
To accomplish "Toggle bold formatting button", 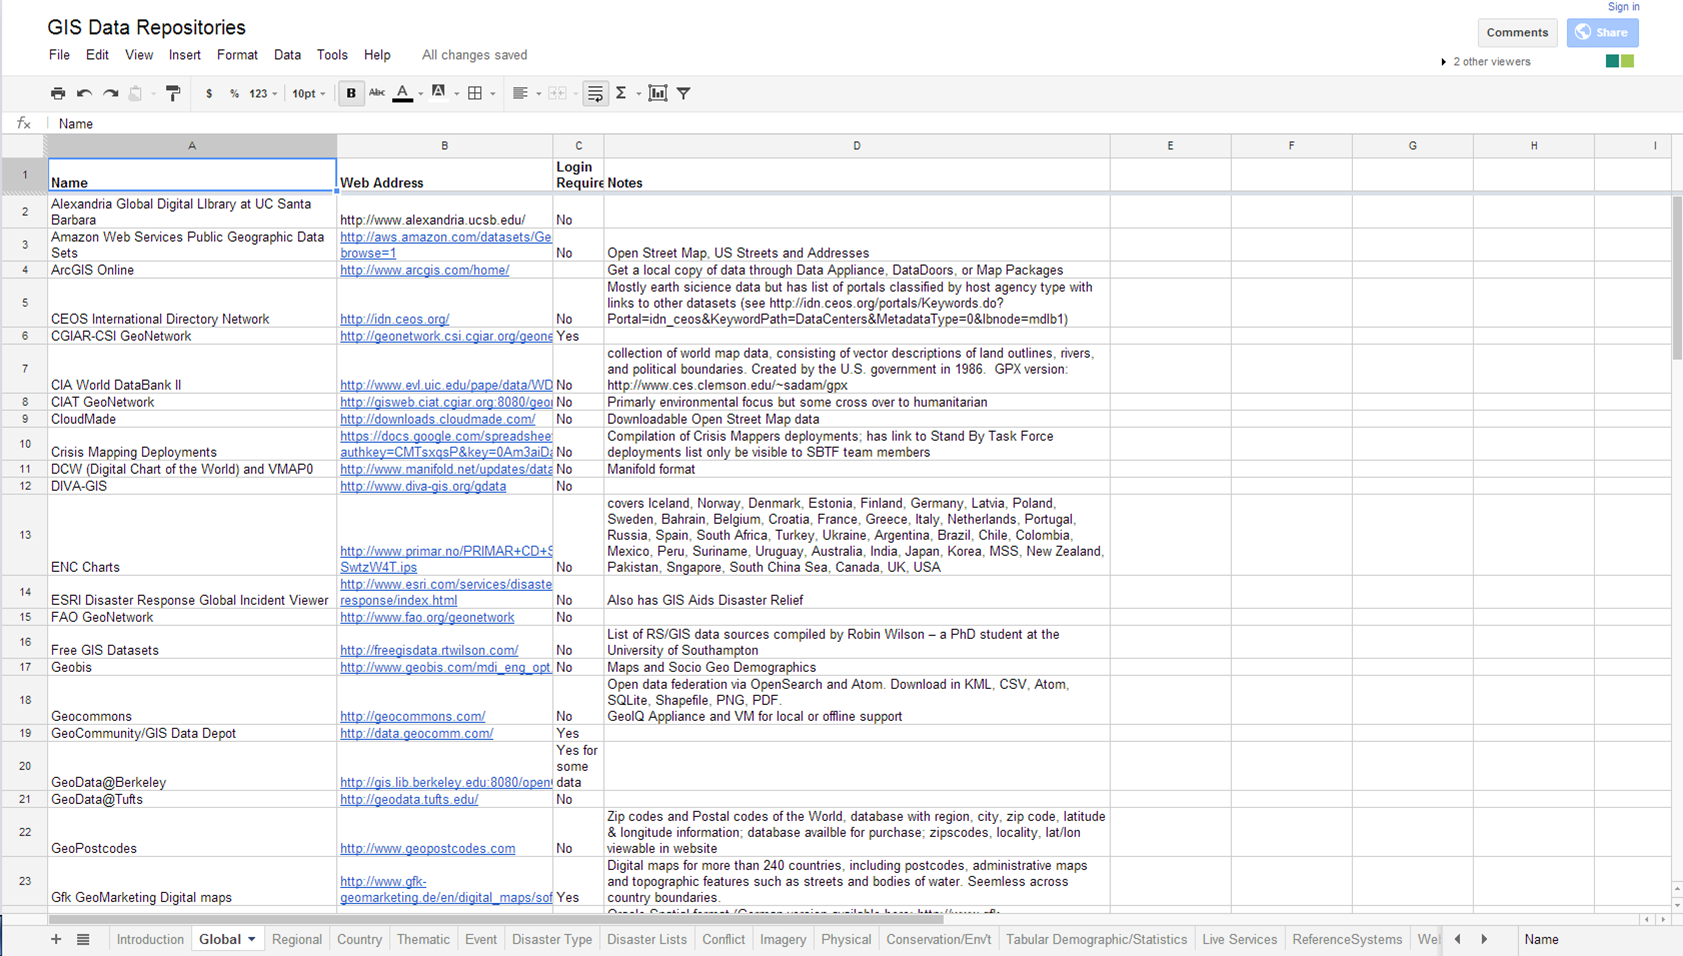I will click(x=351, y=93).
